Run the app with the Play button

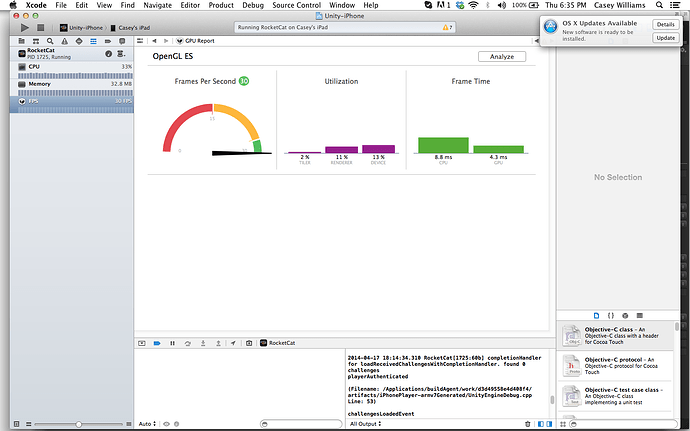click(x=25, y=28)
